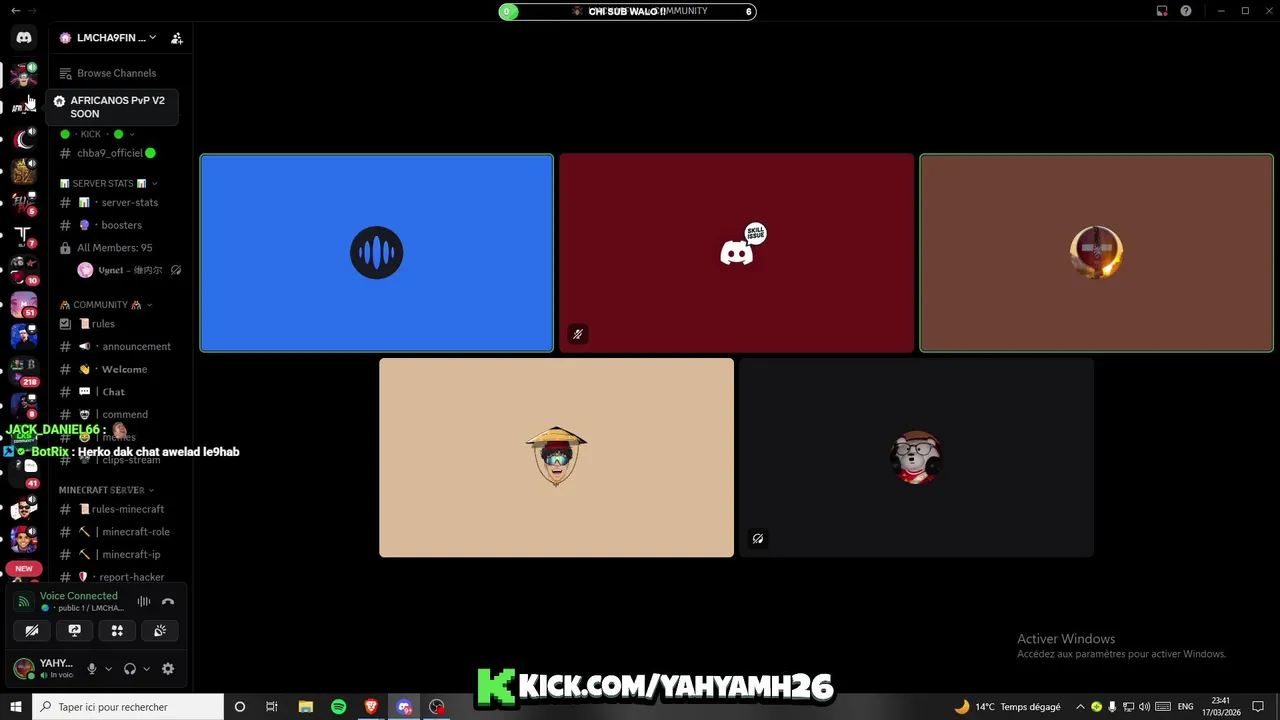1280x720 pixels.
Task: Start an activity button
Action: tap(117, 631)
